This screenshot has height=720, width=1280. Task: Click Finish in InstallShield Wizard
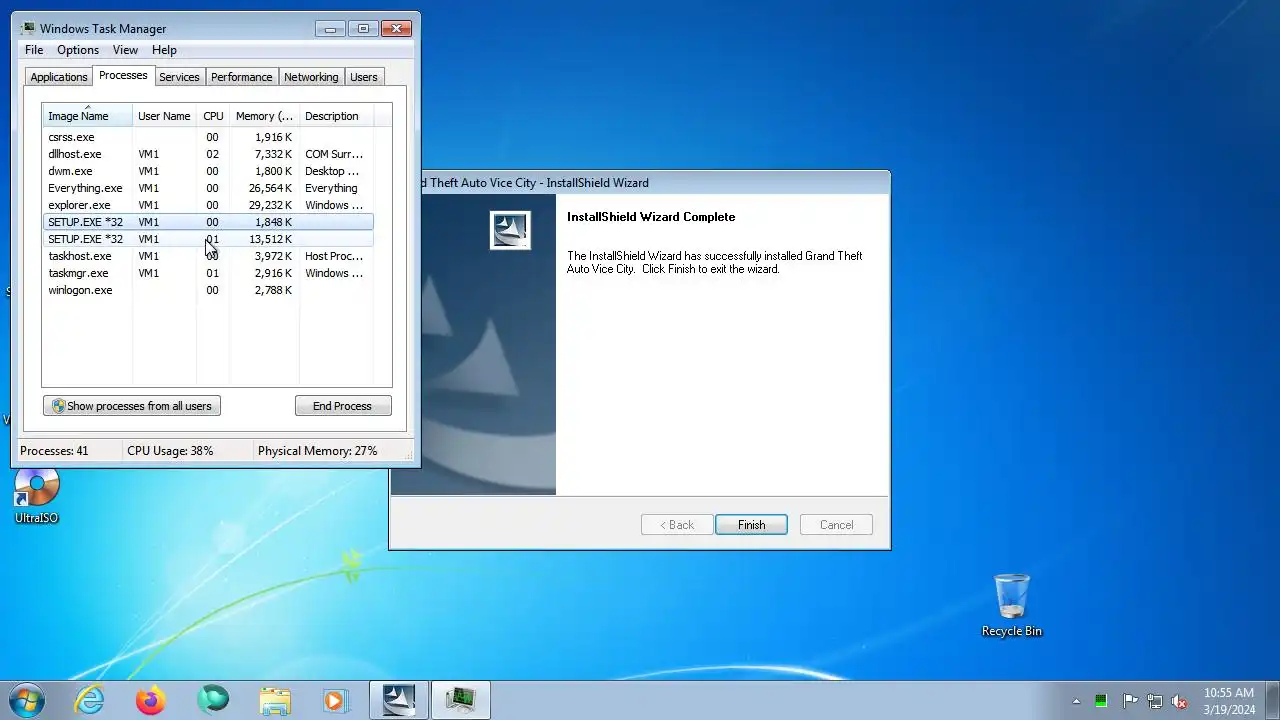[751, 525]
